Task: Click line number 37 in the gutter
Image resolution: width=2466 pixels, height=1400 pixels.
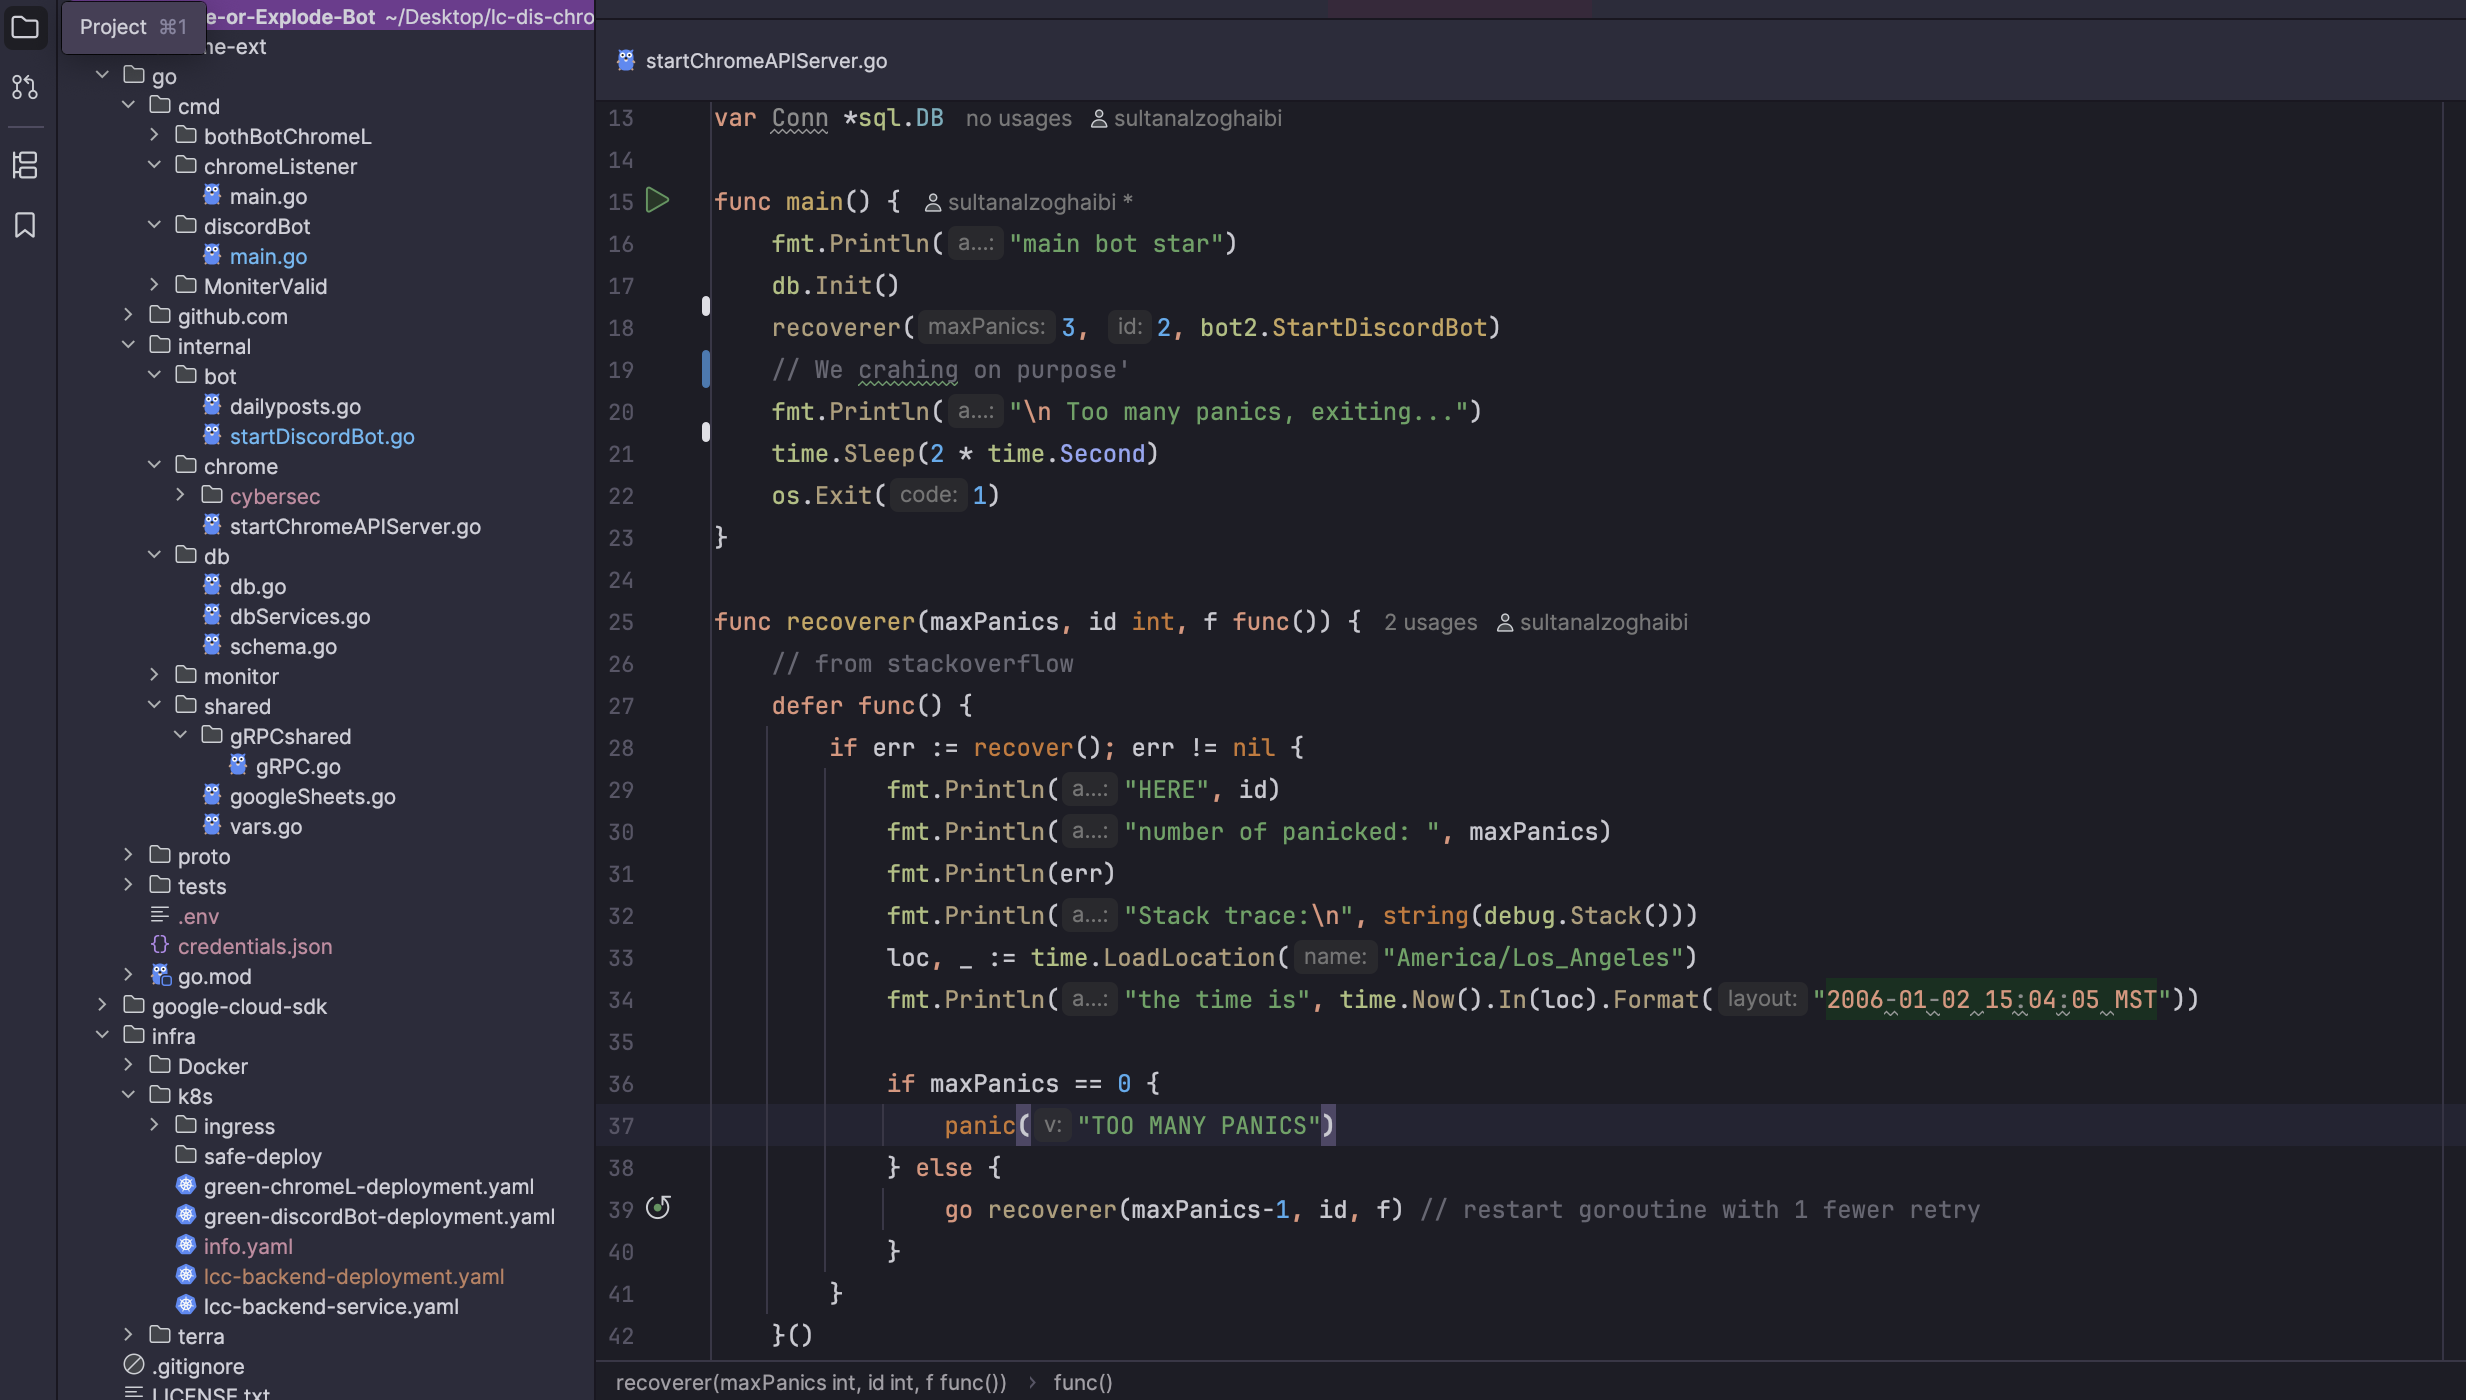Action: (621, 1125)
